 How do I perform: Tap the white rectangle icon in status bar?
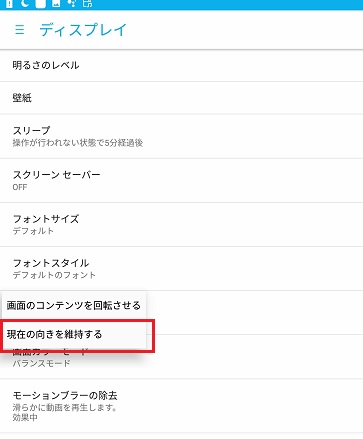point(40,4)
